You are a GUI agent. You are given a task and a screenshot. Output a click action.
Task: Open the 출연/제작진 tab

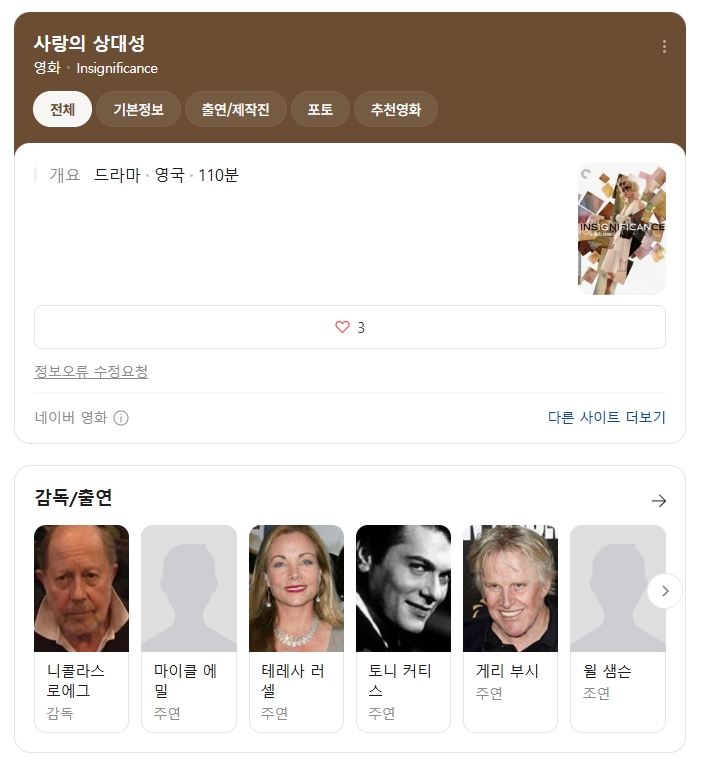click(x=235, y=110)
